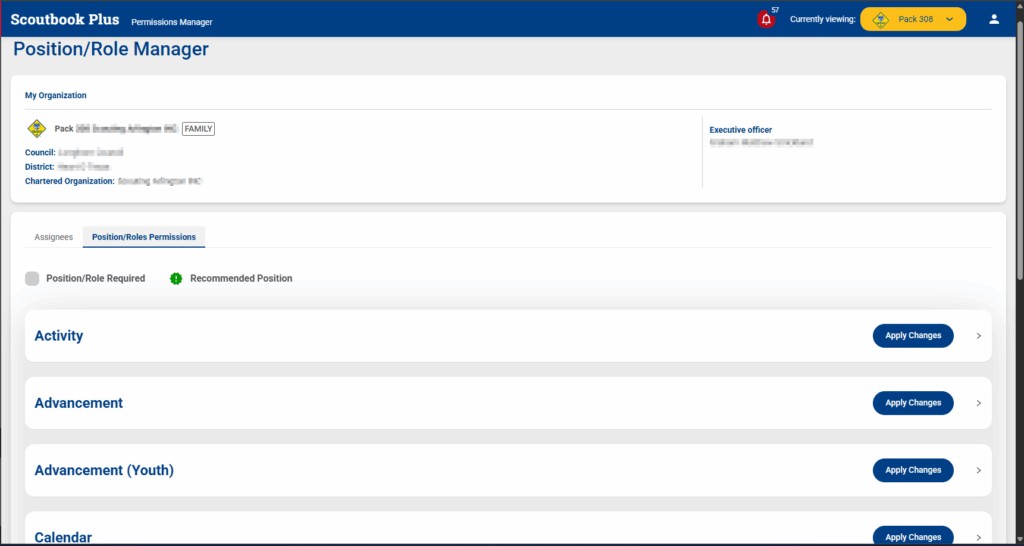Switch to the Assignees tab
1024x546 pixels.
pyautogui.click(x=54, y=237)
